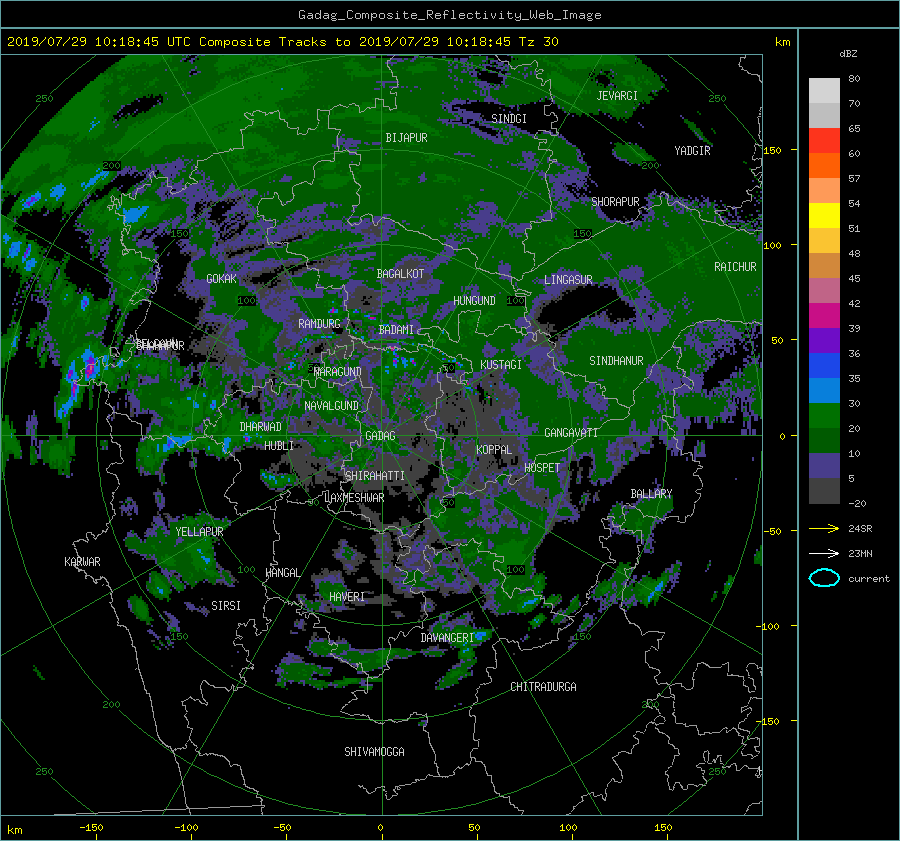This screenshot has width=900, height=841.
Task: Click the DAVANGERI city label
Action: [x=447, y=638]
